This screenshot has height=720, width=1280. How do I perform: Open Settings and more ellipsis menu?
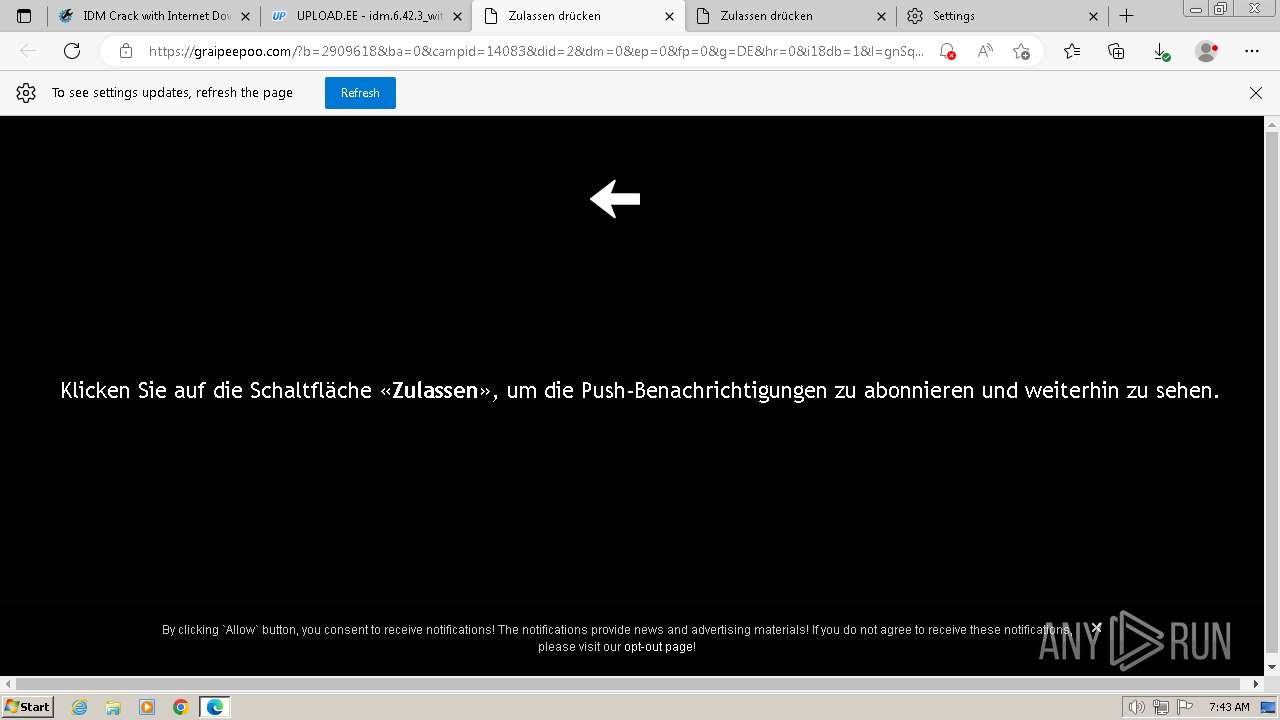(1252, 51)
